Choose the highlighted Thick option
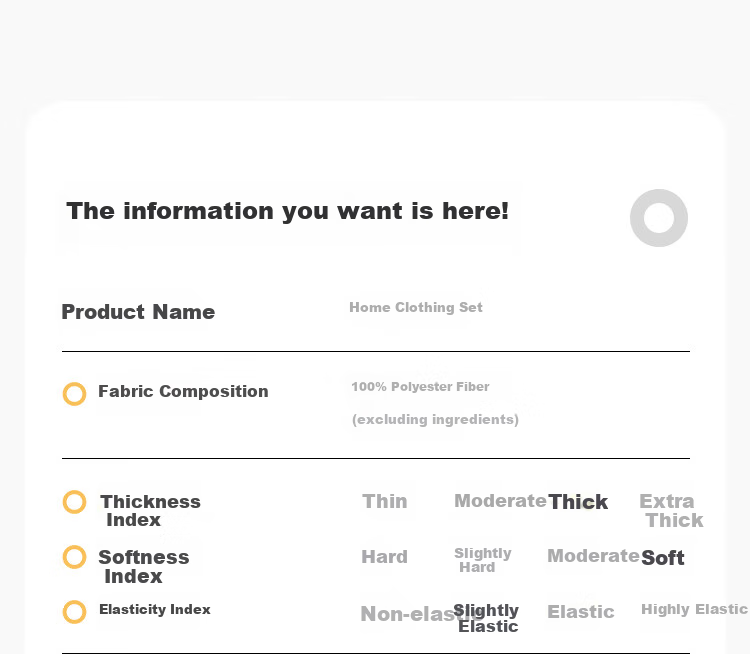Viewport: 750px width, 654px height. click(578, 502)
